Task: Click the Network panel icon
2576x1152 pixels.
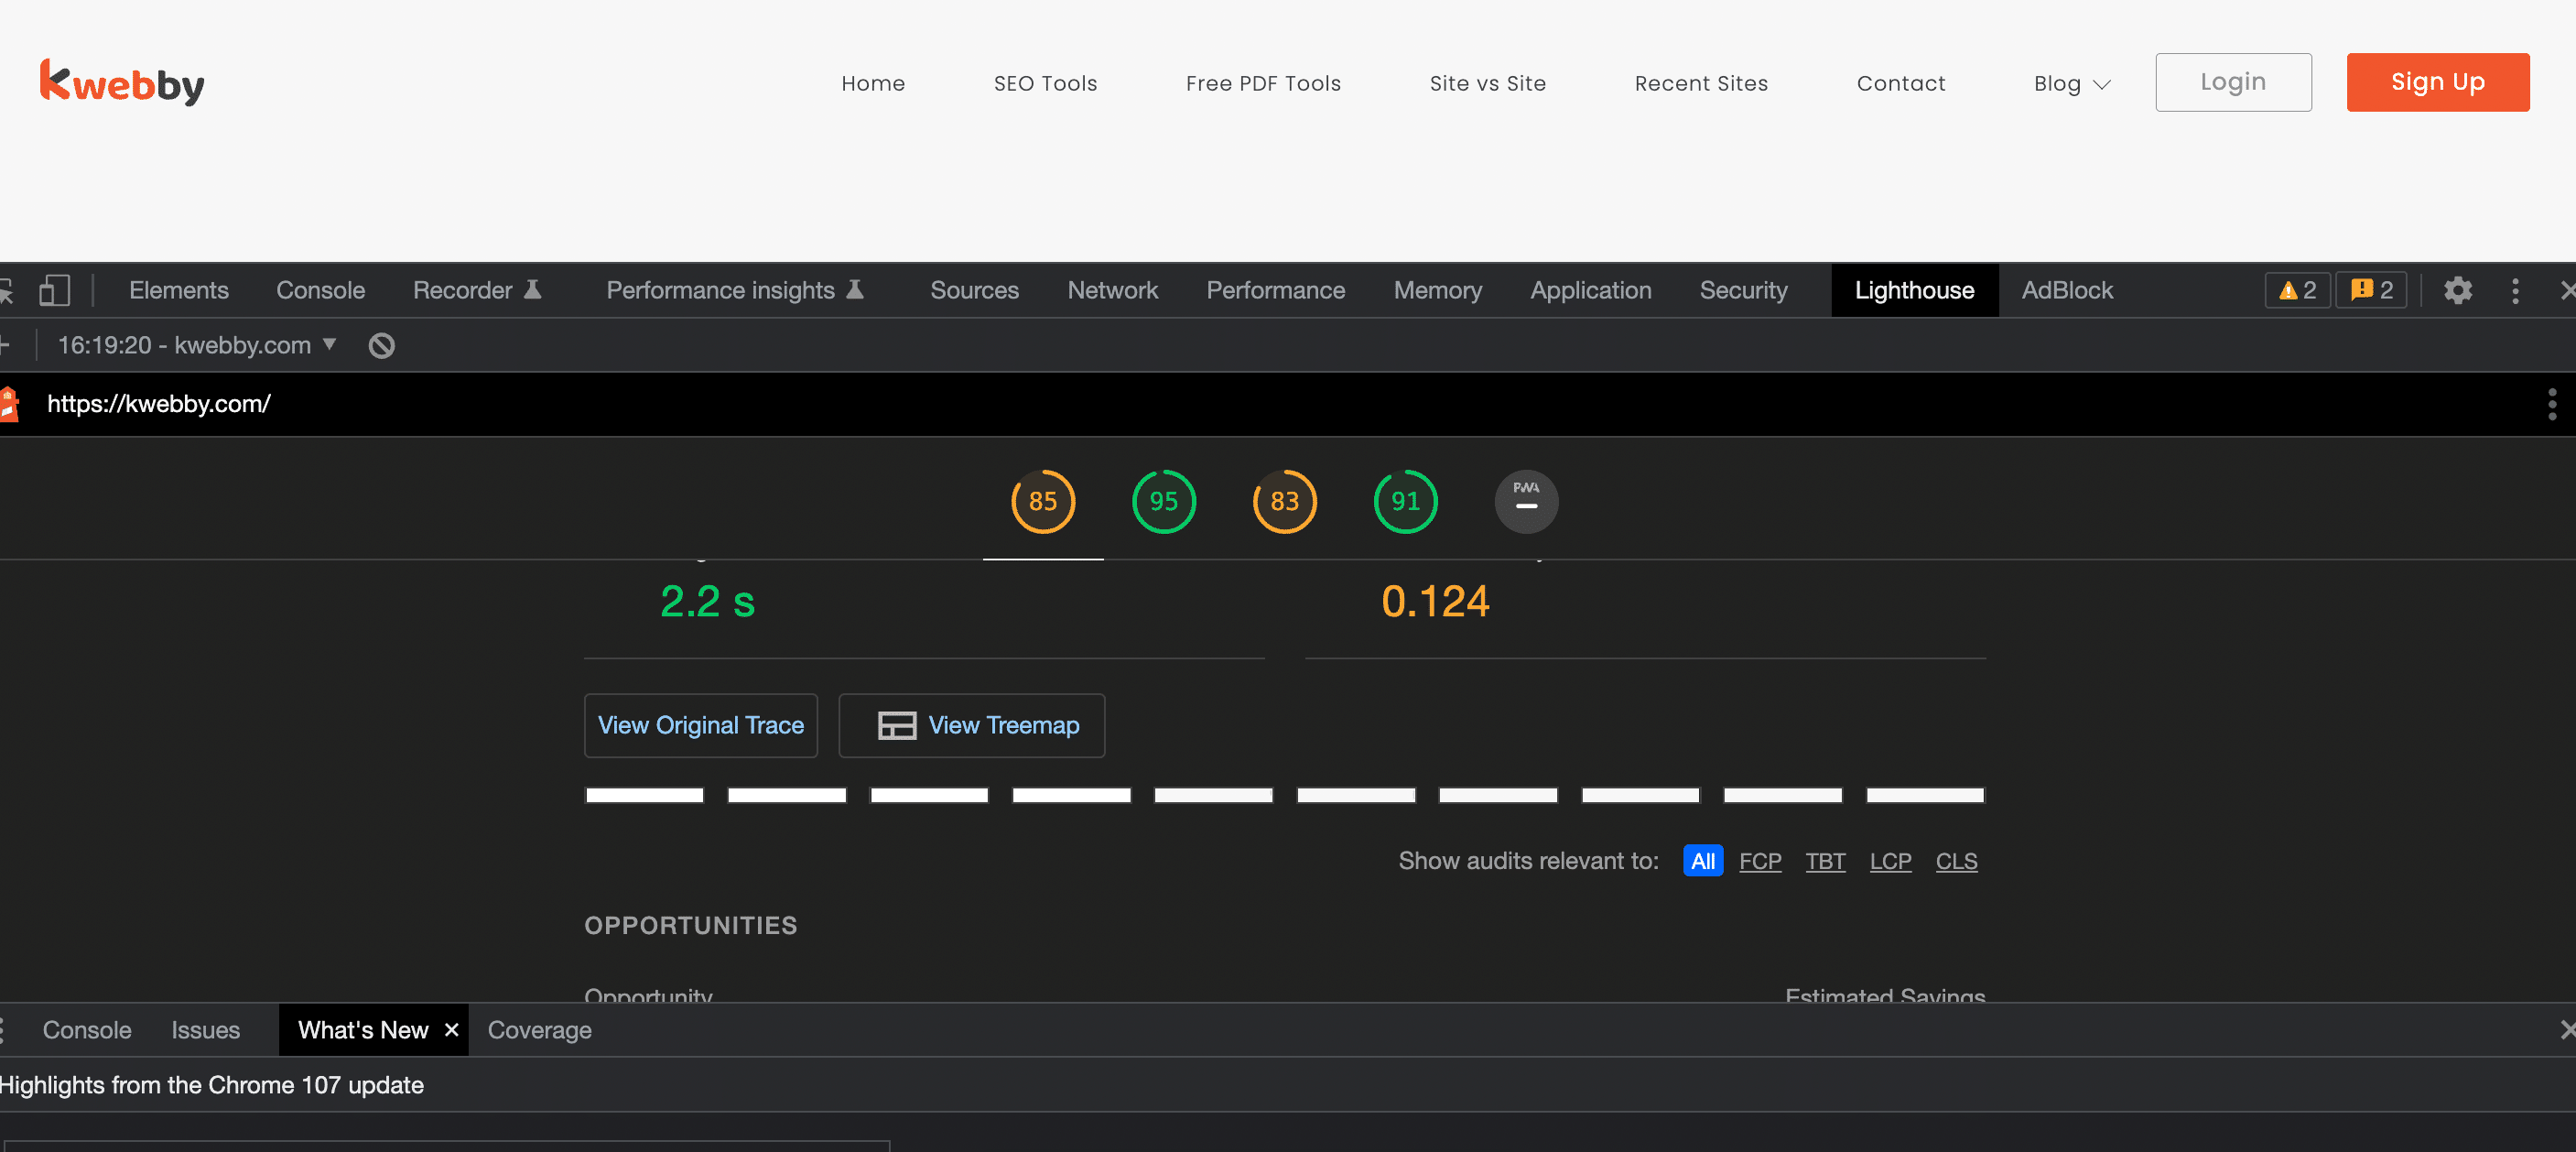Action: pos(1112,291)
